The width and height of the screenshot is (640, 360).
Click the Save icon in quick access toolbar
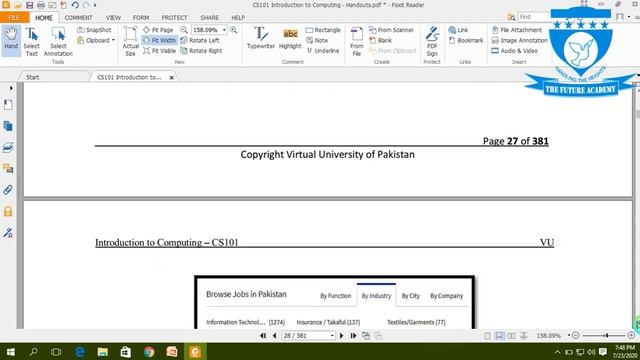pyautogui.click(x=29, y=5)
